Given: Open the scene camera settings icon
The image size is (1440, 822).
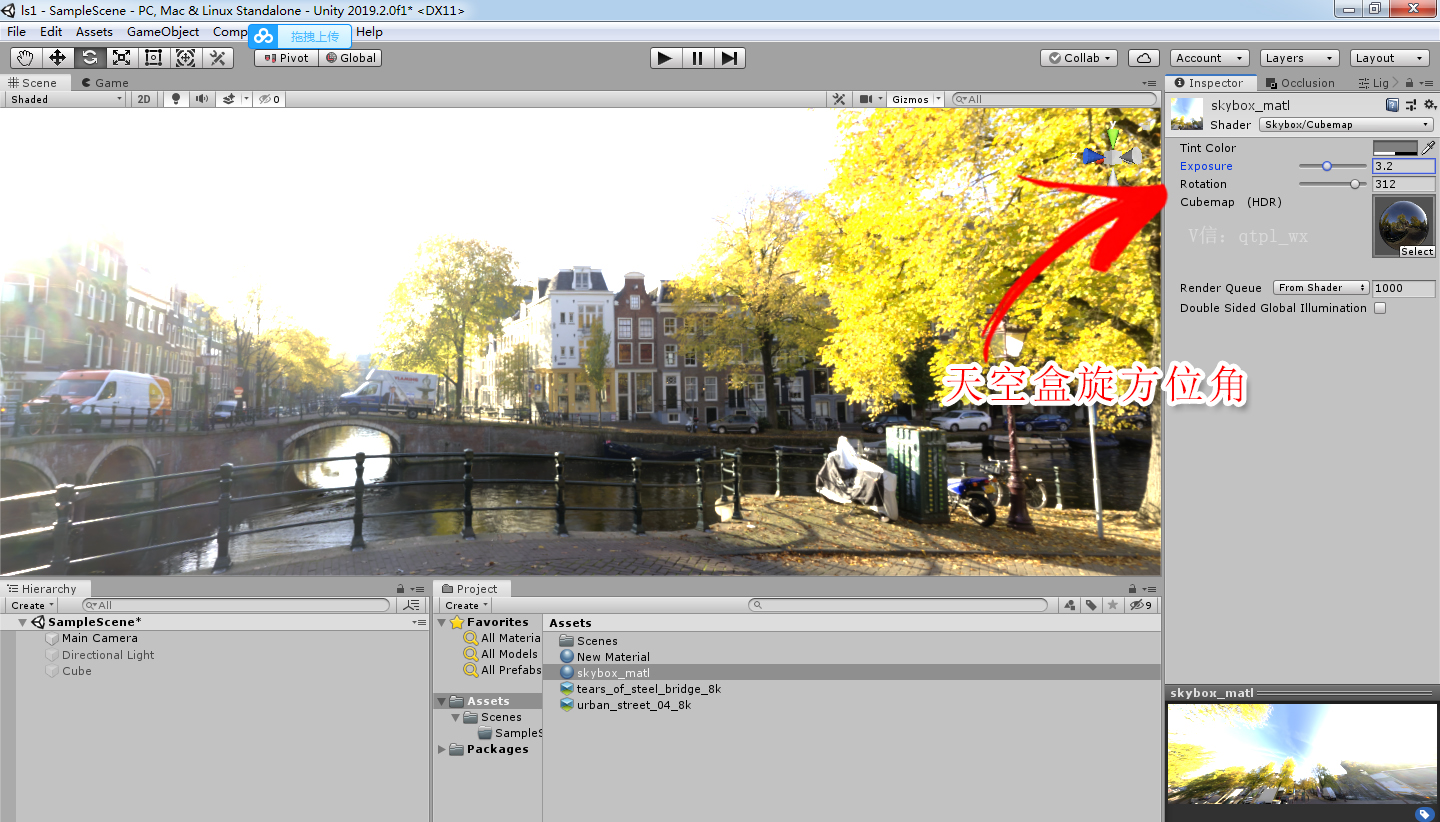Looking at the screenshot, I should coord(866,99).
